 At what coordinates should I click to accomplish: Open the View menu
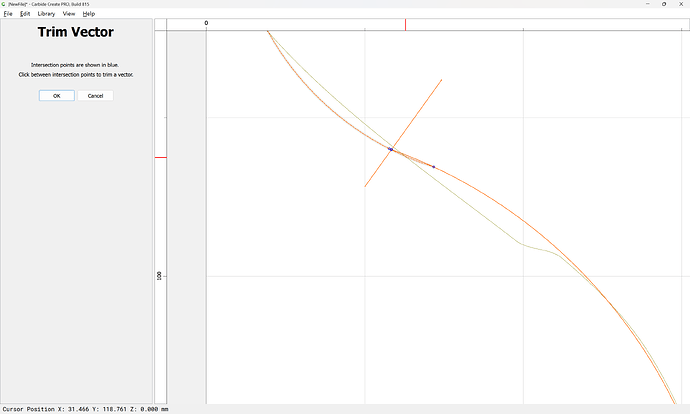click(69, 14)
